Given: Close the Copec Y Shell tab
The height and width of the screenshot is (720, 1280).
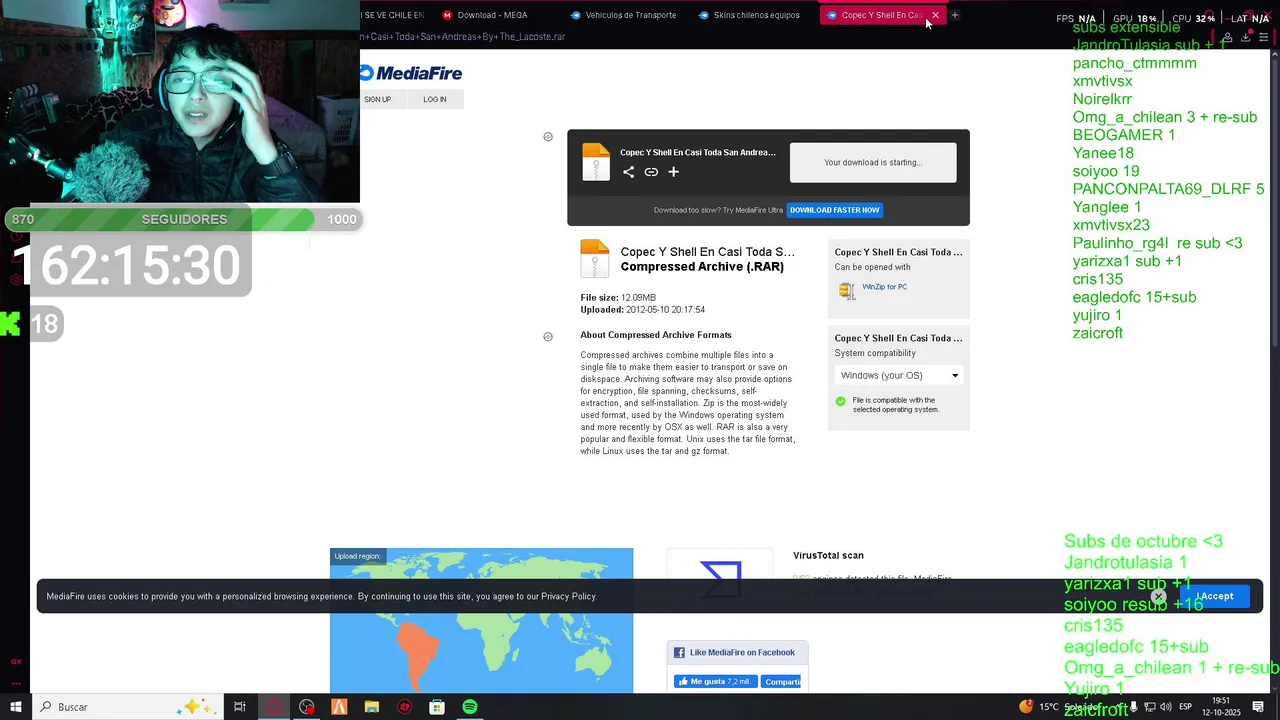Looking at the screenshot, I should click(x=935, y=15).
